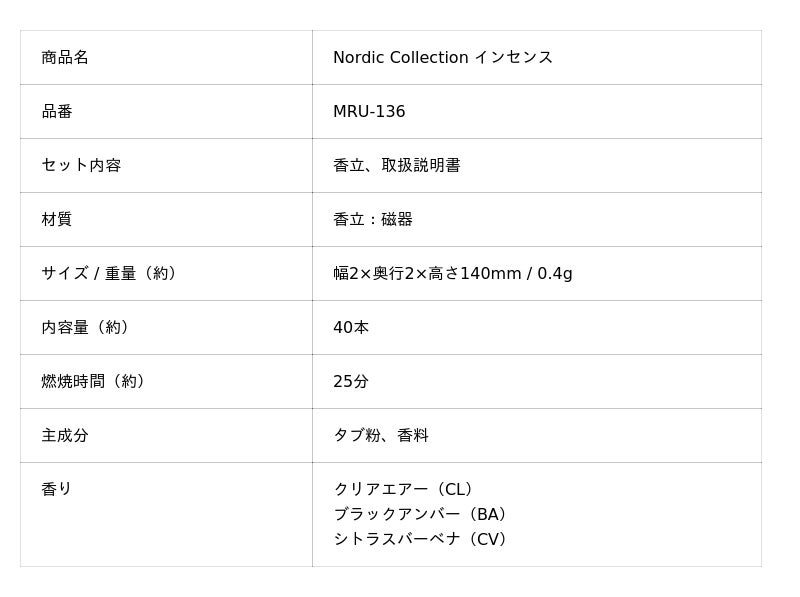The width and height of the screenshot is (800, 597).
Task: Click the 香立、取扱説明書 set contents text
Action: tap(396, 166)
